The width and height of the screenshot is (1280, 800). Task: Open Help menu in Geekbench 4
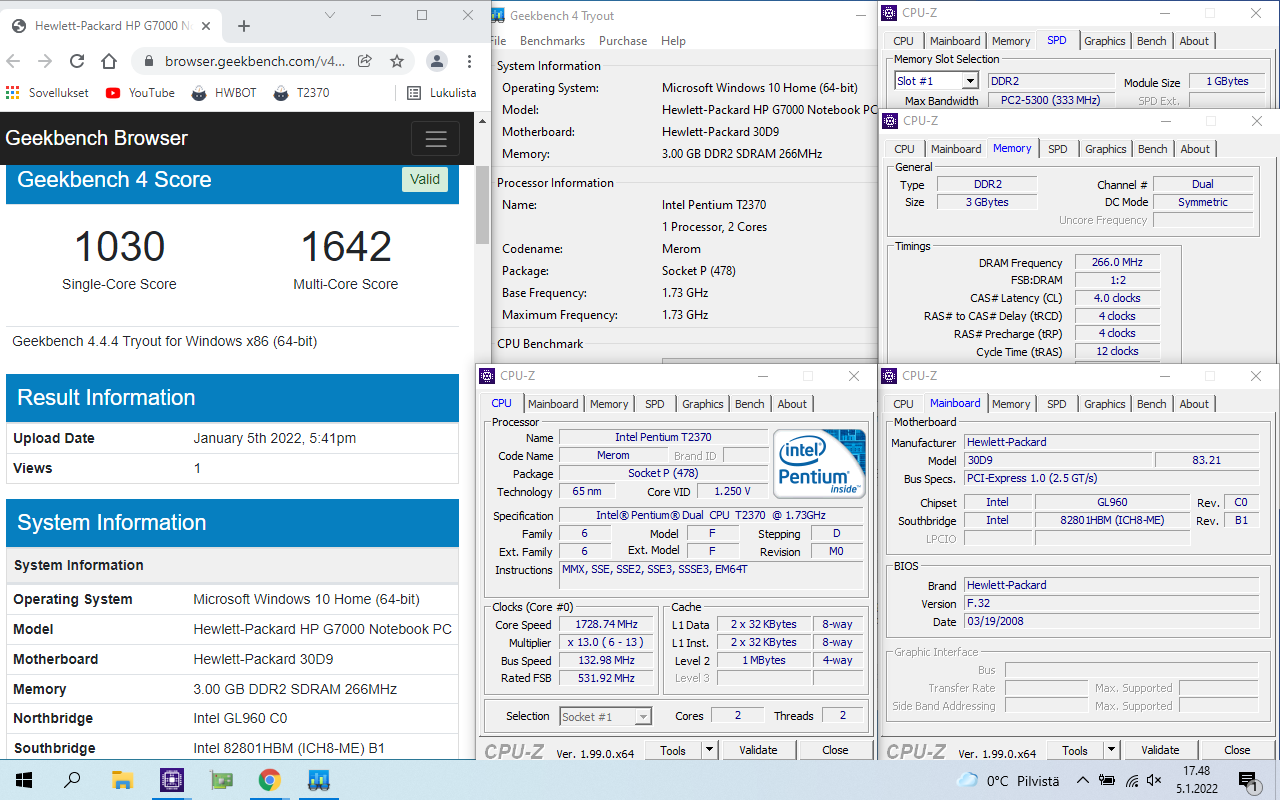673,41
